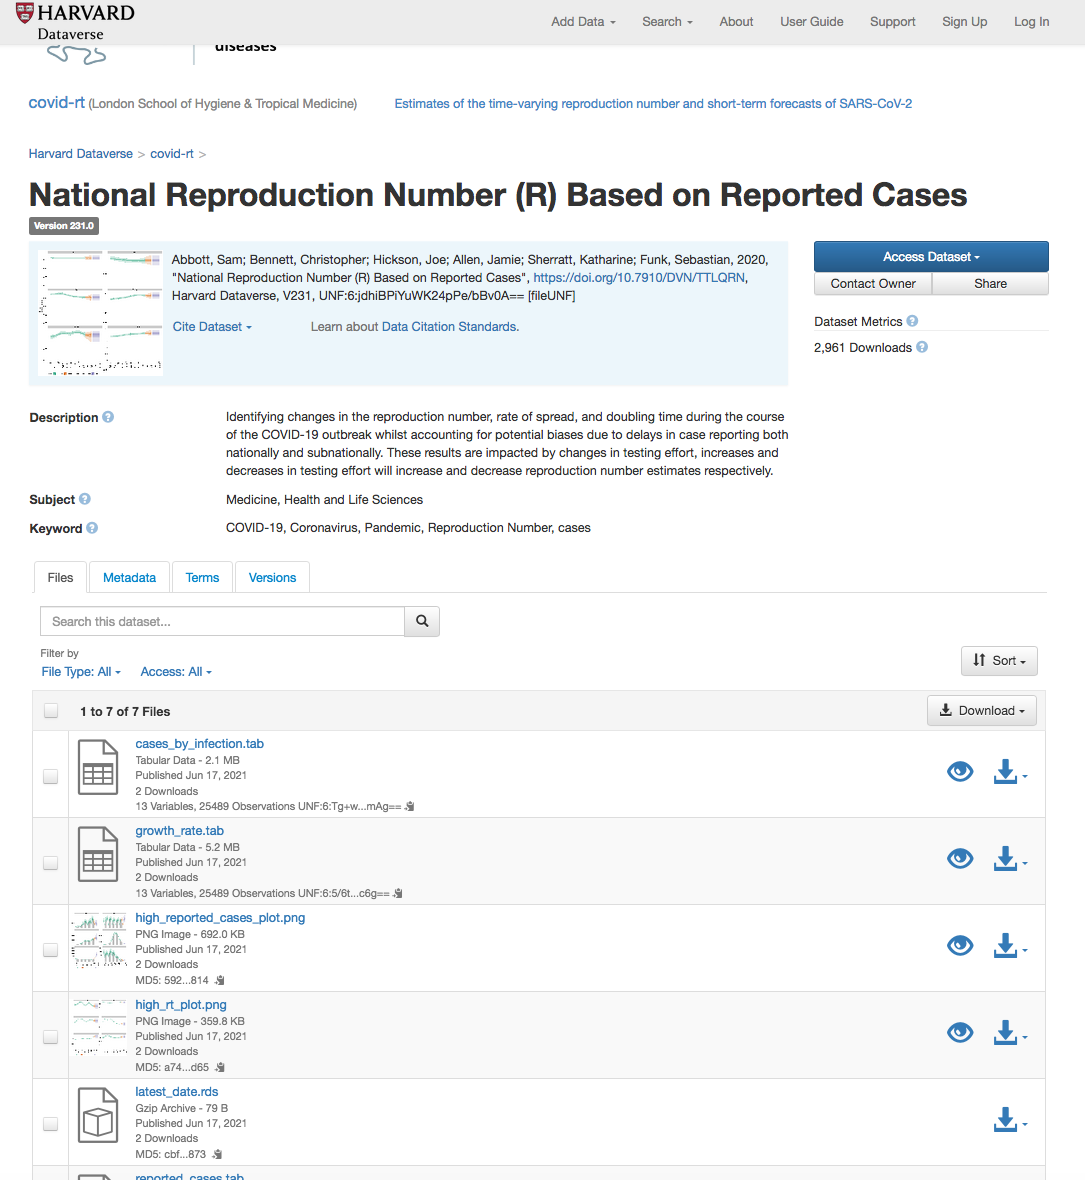Preview high_rt_plot.png with eye icon
The image size is (1085, 1180).
960,1032
